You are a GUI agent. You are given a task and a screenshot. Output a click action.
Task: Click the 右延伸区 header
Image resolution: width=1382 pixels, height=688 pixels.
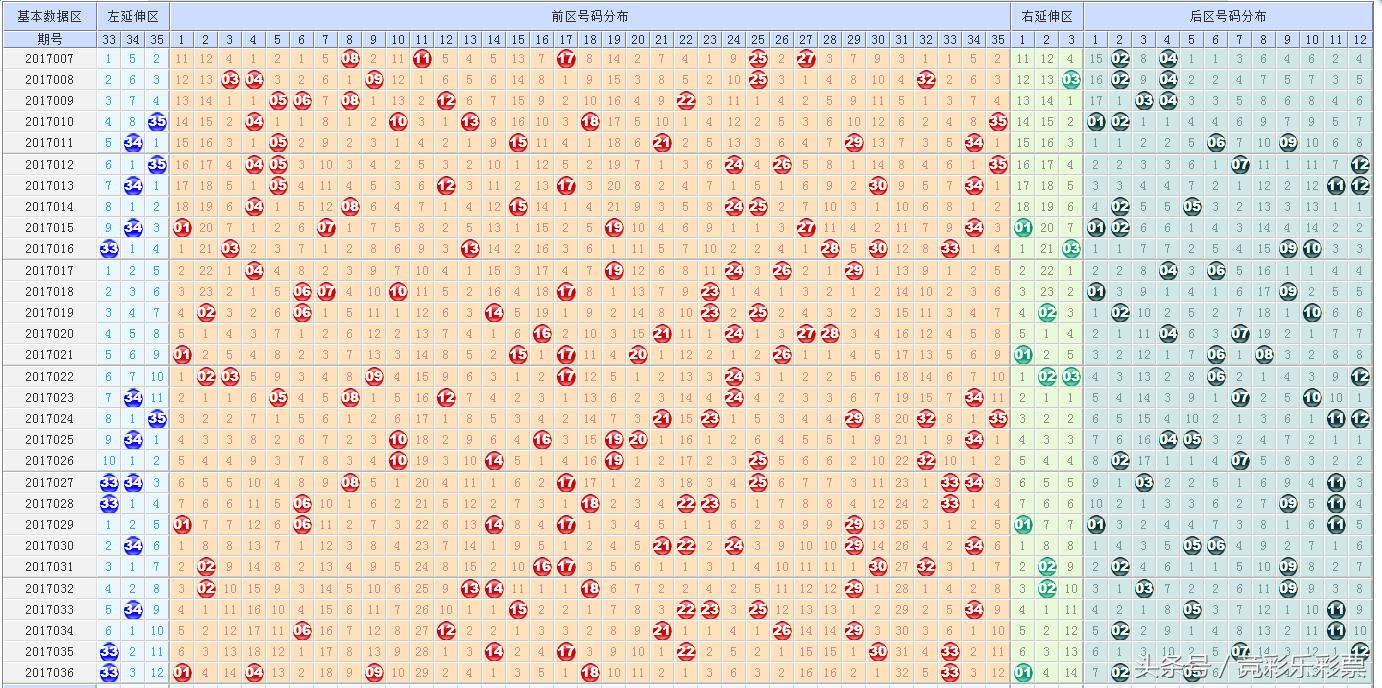(1047, 16)
